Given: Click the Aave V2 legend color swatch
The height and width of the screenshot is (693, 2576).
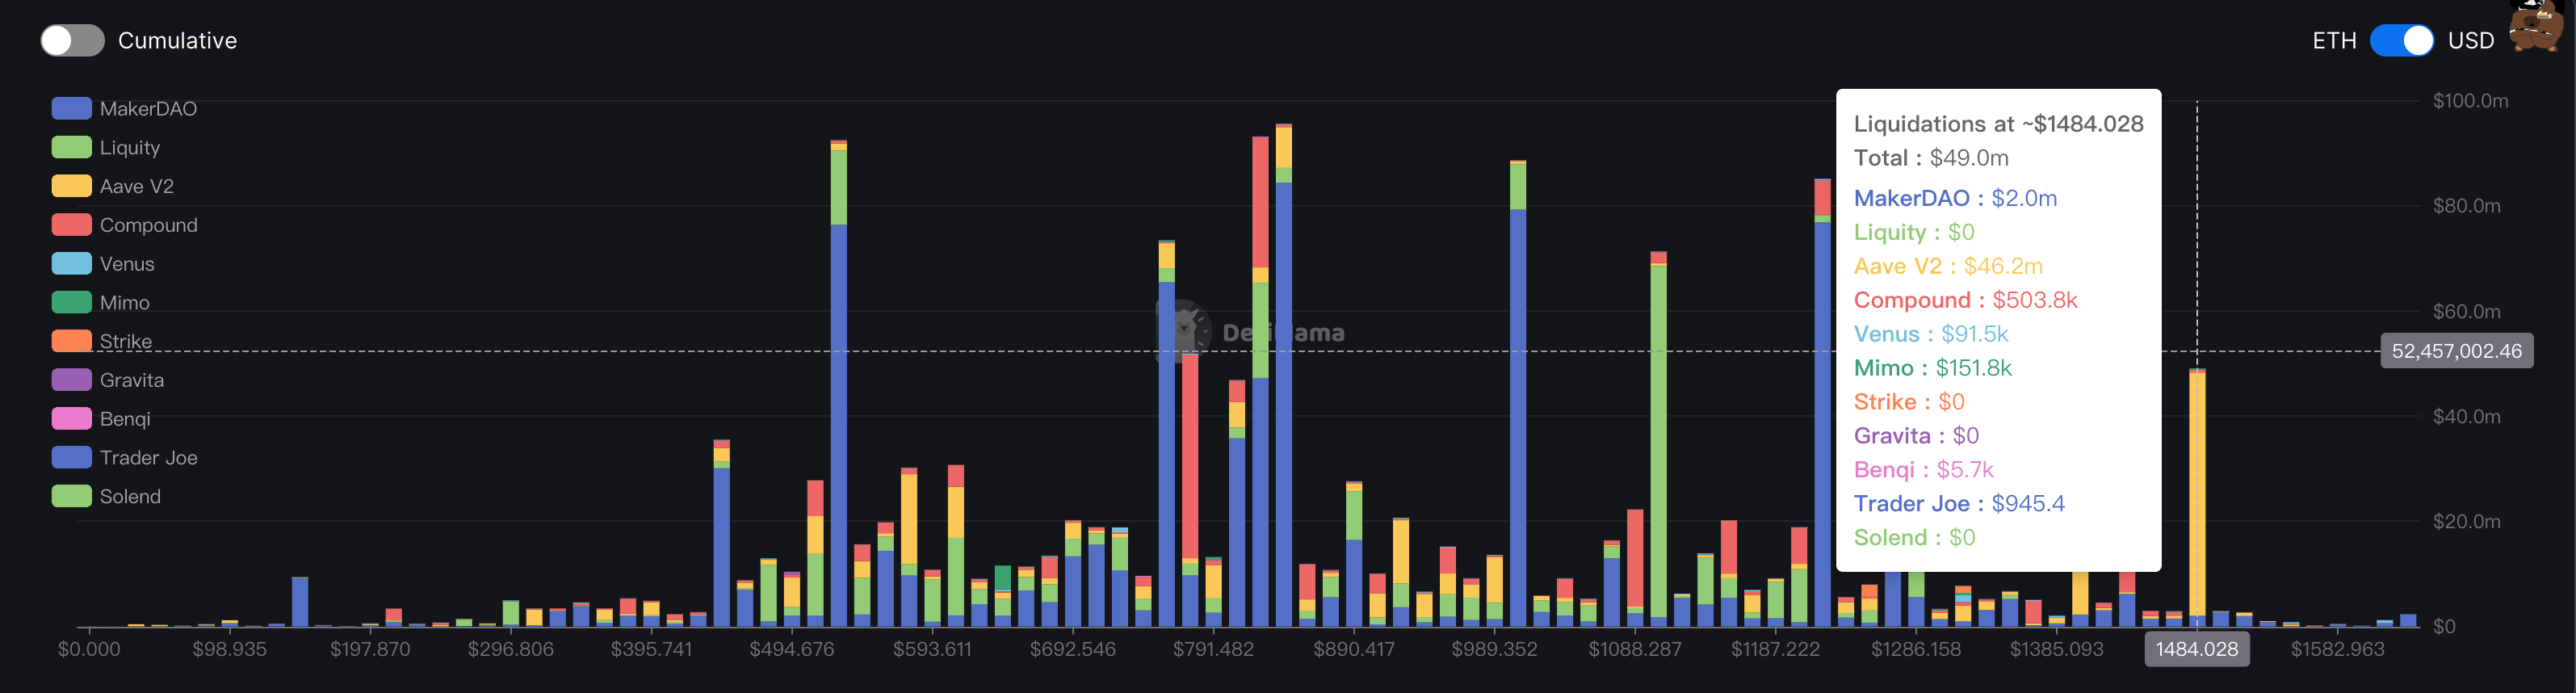Looking at the screenshot, I should pos(72,186).
